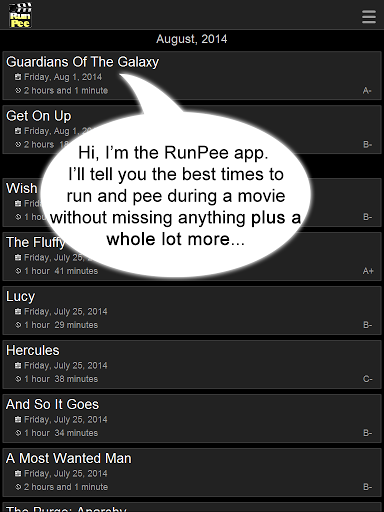Select A Most Wanted Man title
This screenshot has height=512, width=384.
pyautogui.click(x=69, y=458)
